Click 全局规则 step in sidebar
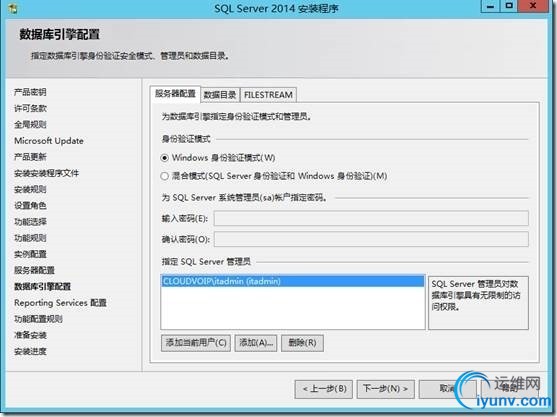The width and height of the screenshot is (557, 417). [30, 125]
